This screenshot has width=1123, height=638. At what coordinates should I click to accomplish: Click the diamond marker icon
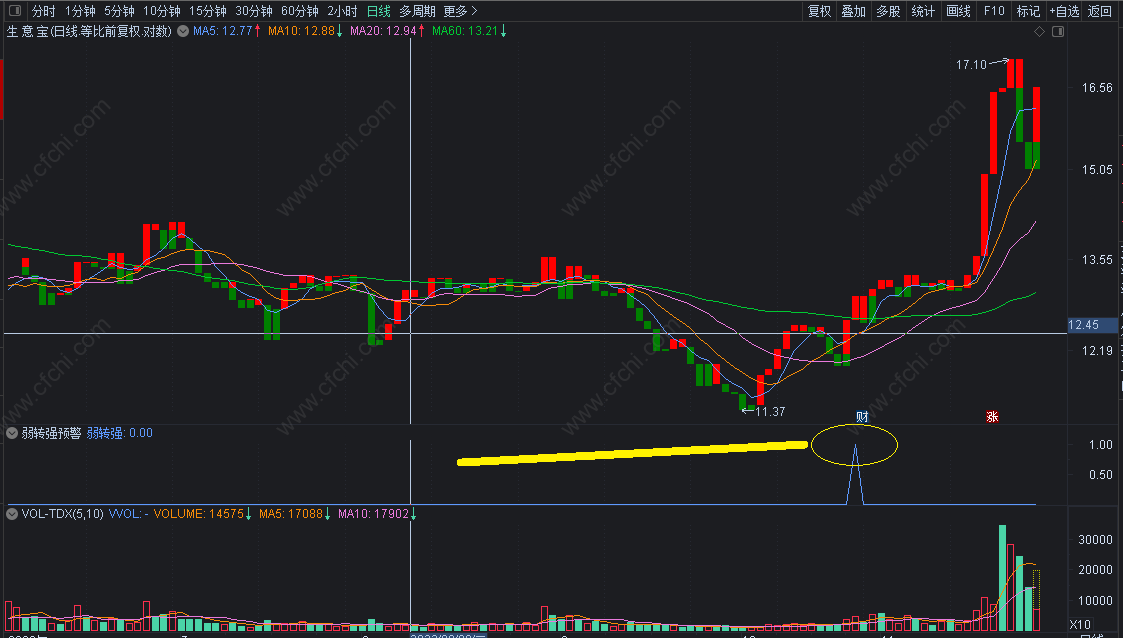pyautogui.click(x=1039, y=32)
